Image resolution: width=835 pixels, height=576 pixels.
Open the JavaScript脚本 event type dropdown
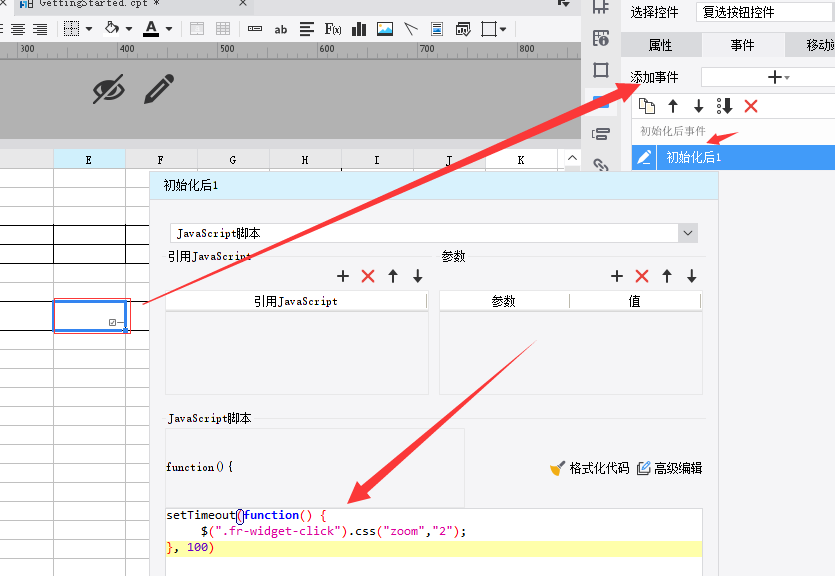point(687,233)
